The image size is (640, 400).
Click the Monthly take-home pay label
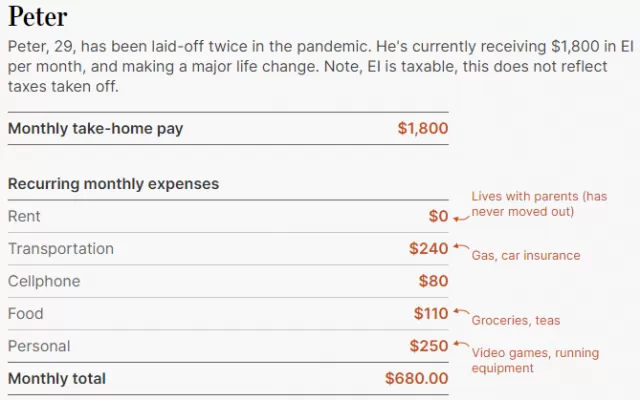coord(96,129)
